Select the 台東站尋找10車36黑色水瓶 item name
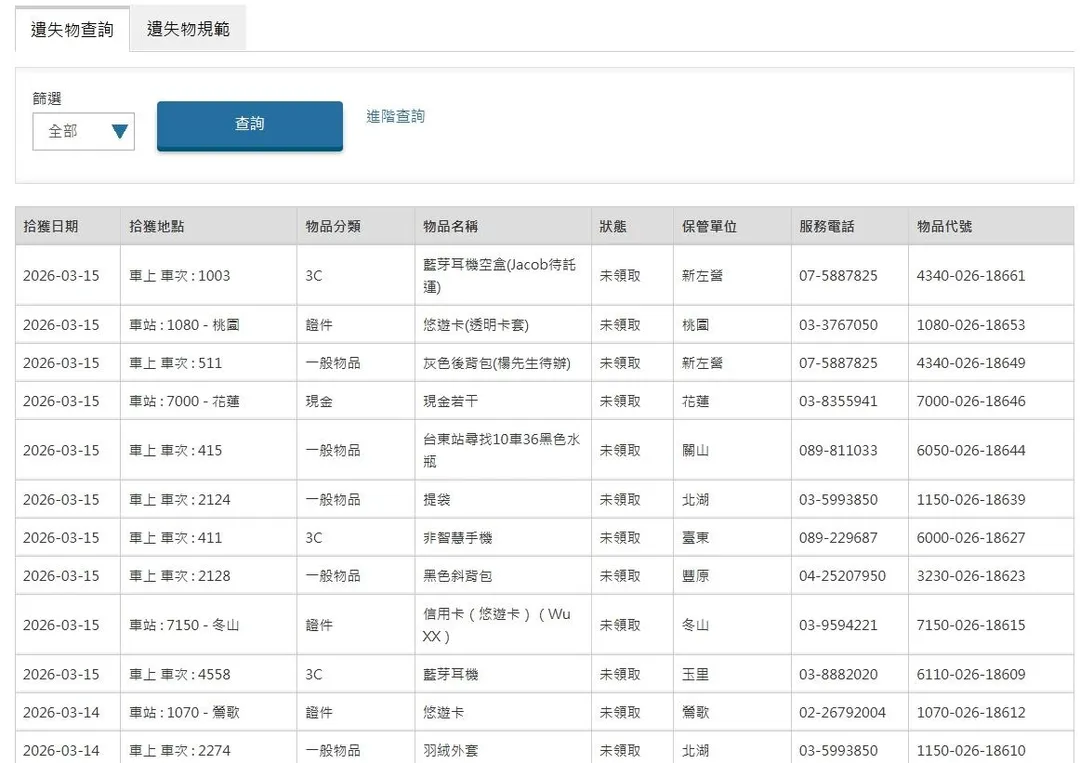The image size is (1080, 763). point(501,450)
